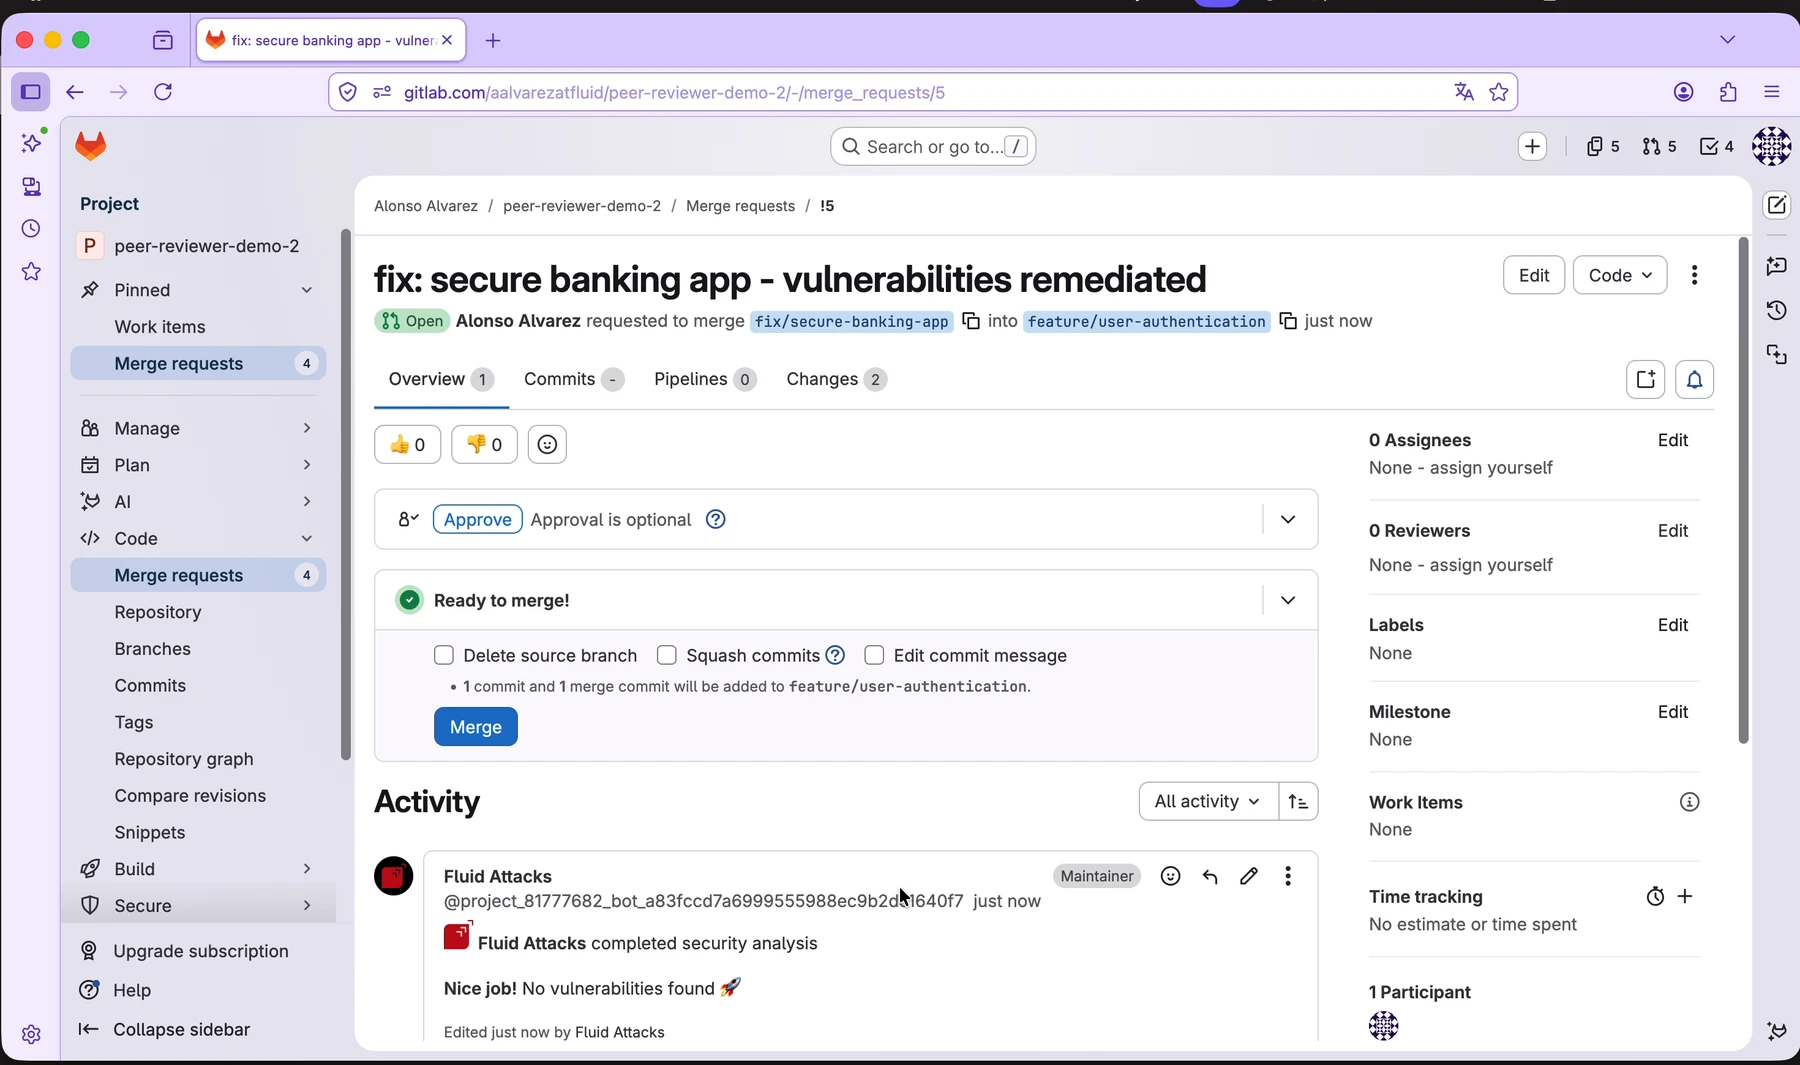Open the user avatar menu
Screen dimensions: 1800x1065
(x=1771, y=146)
